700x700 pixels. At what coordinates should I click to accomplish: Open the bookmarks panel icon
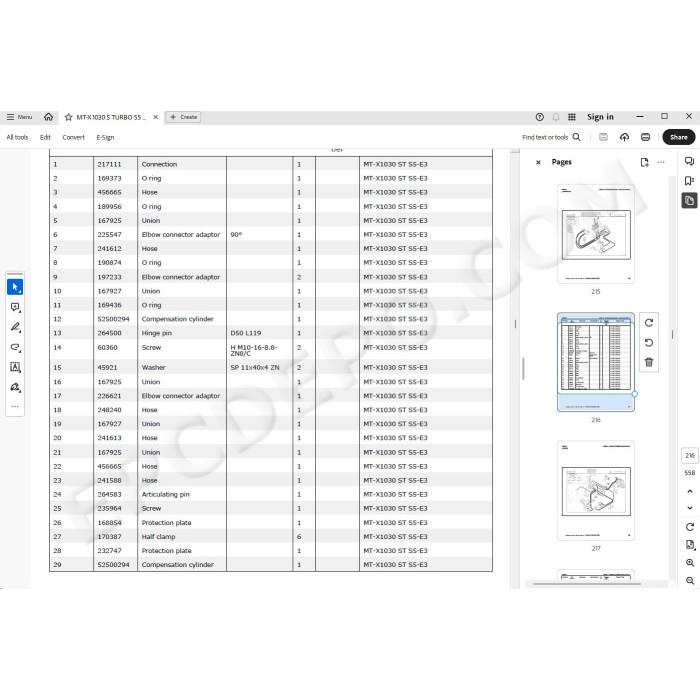click(689, 181)
